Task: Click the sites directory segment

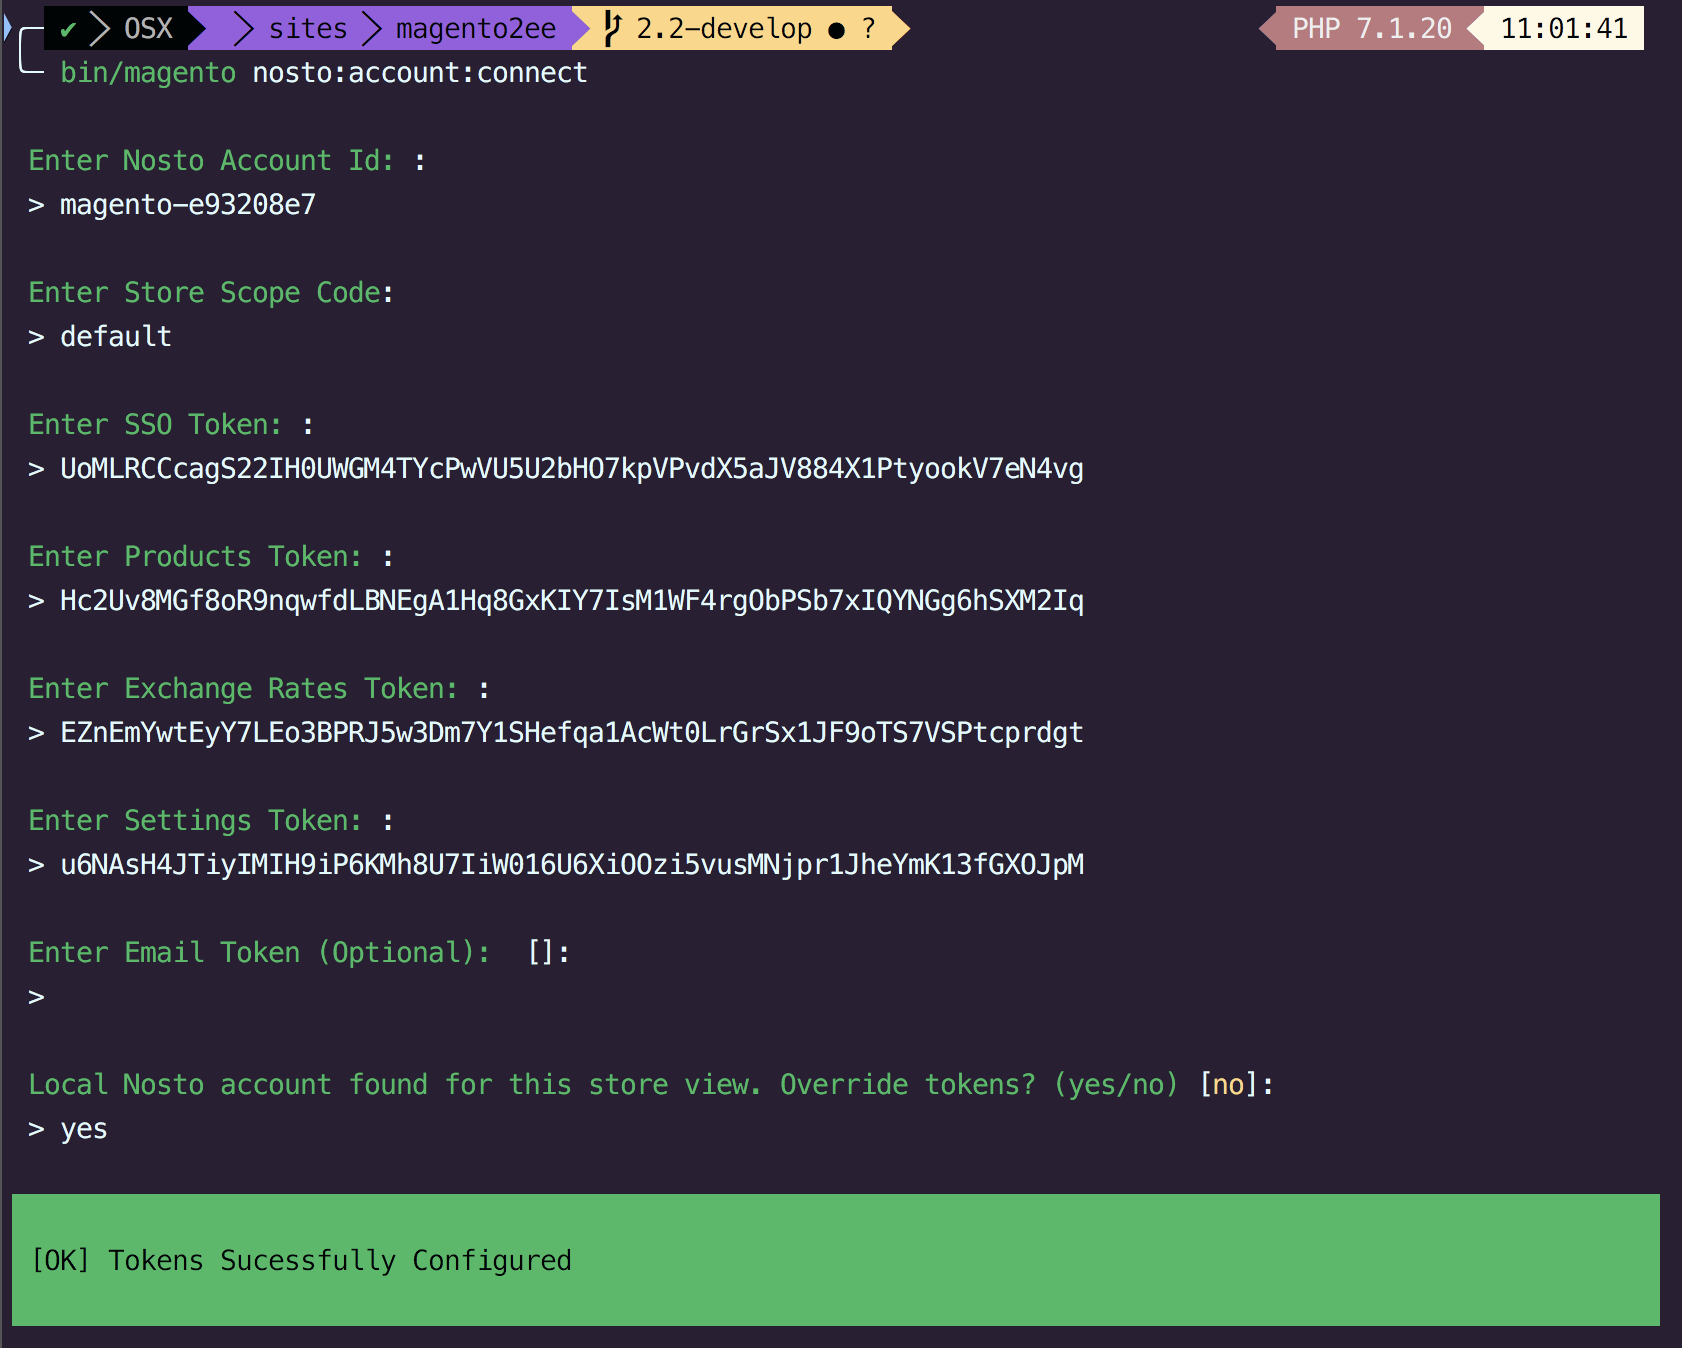Action: click(x=307, y=29)
